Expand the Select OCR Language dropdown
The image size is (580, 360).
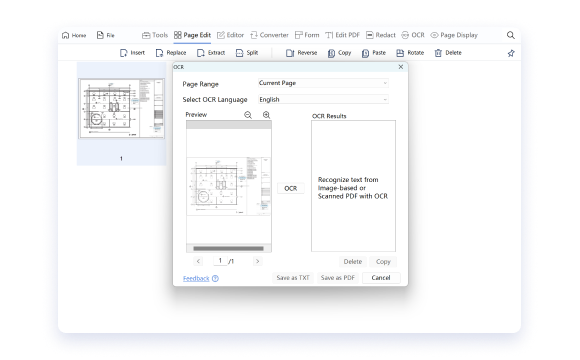tap(323, 100)
